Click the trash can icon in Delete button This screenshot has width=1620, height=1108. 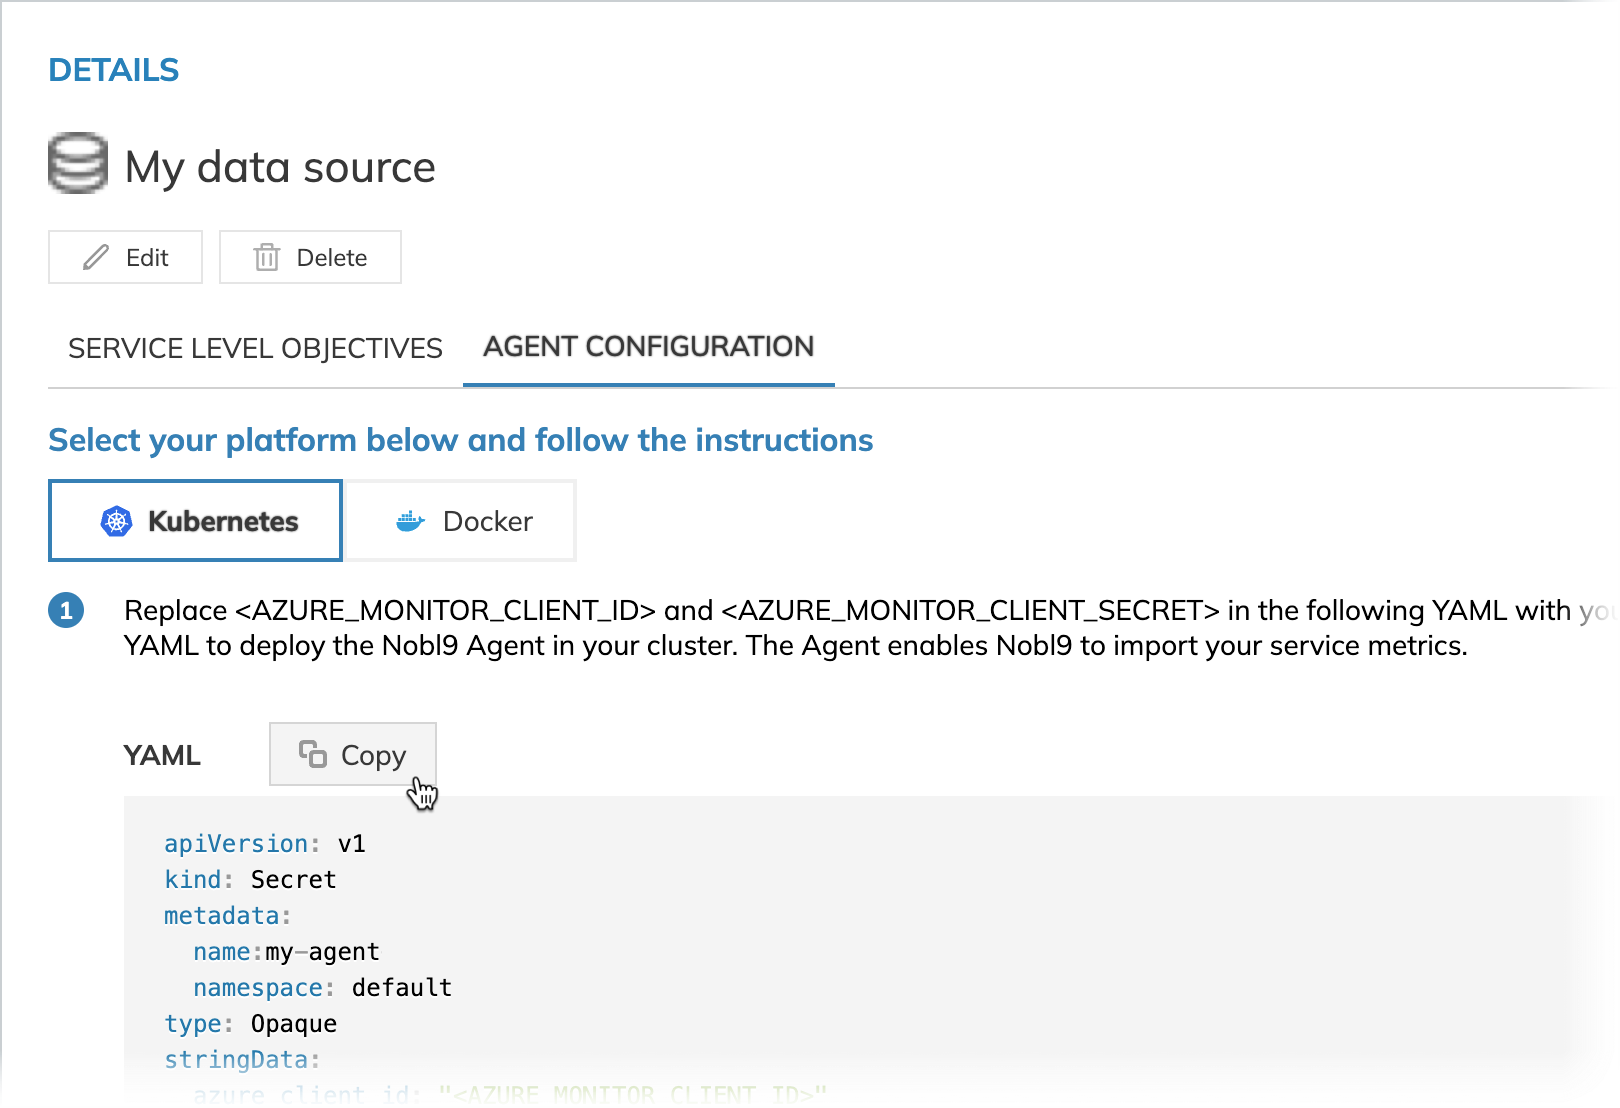pyautogui.click(x=267, y=257)
